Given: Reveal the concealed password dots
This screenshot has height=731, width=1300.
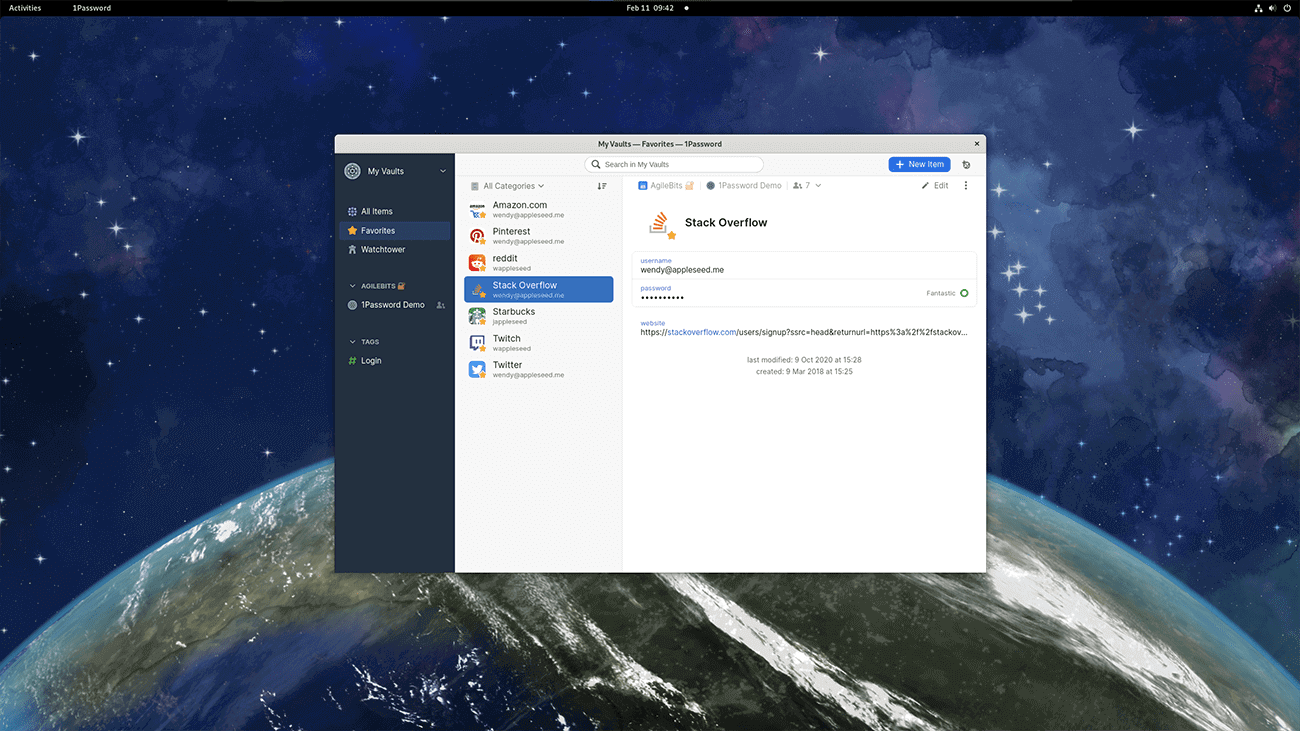Looking at the screenshot, I should pyautogui.click(x=663, y=297).
